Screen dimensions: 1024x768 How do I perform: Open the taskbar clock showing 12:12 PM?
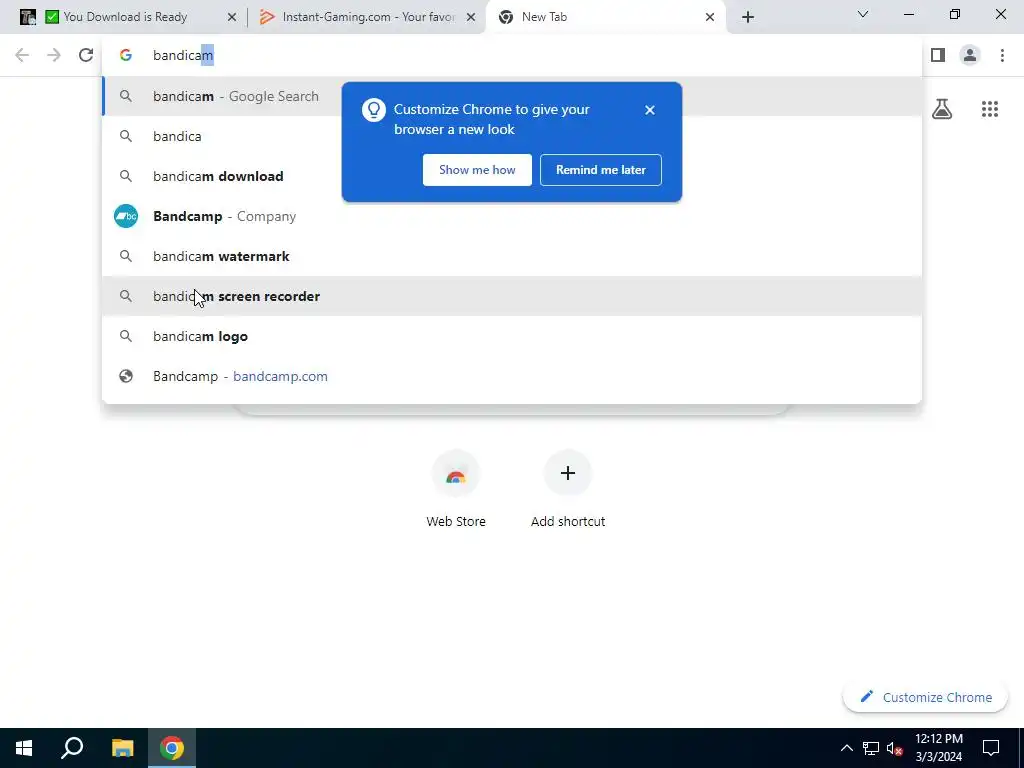click(x=938, y=748)
